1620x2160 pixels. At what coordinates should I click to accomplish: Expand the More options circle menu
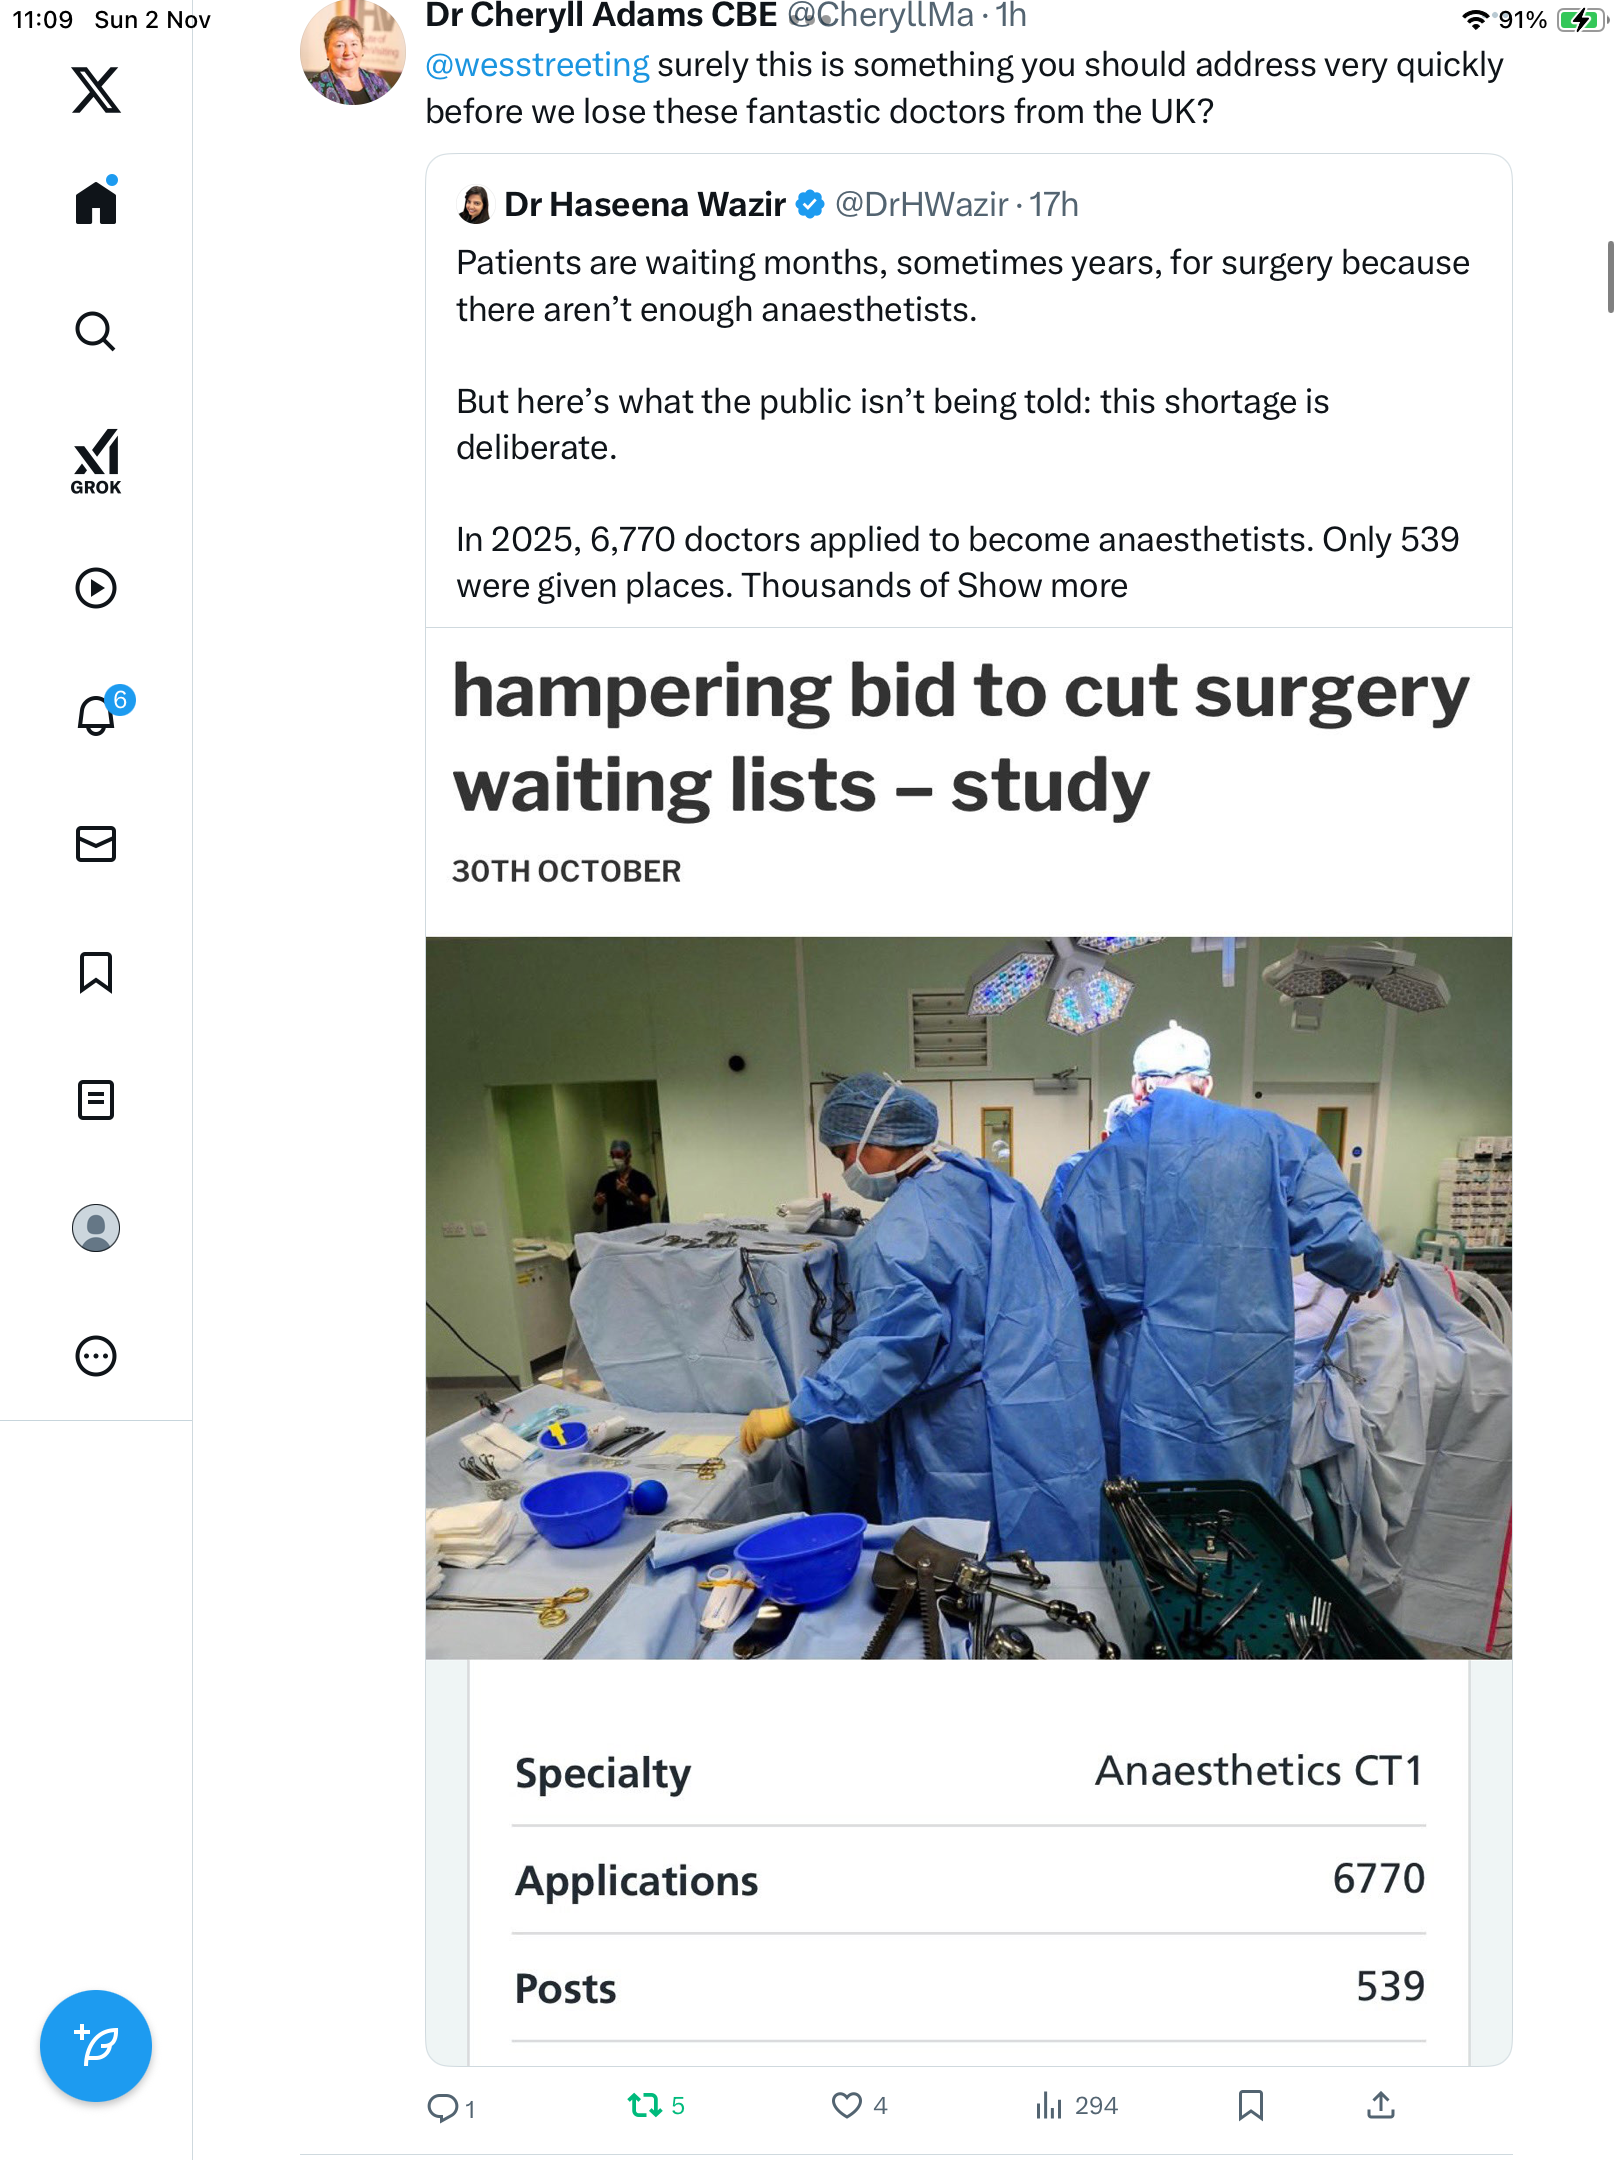coord(96,1356)
